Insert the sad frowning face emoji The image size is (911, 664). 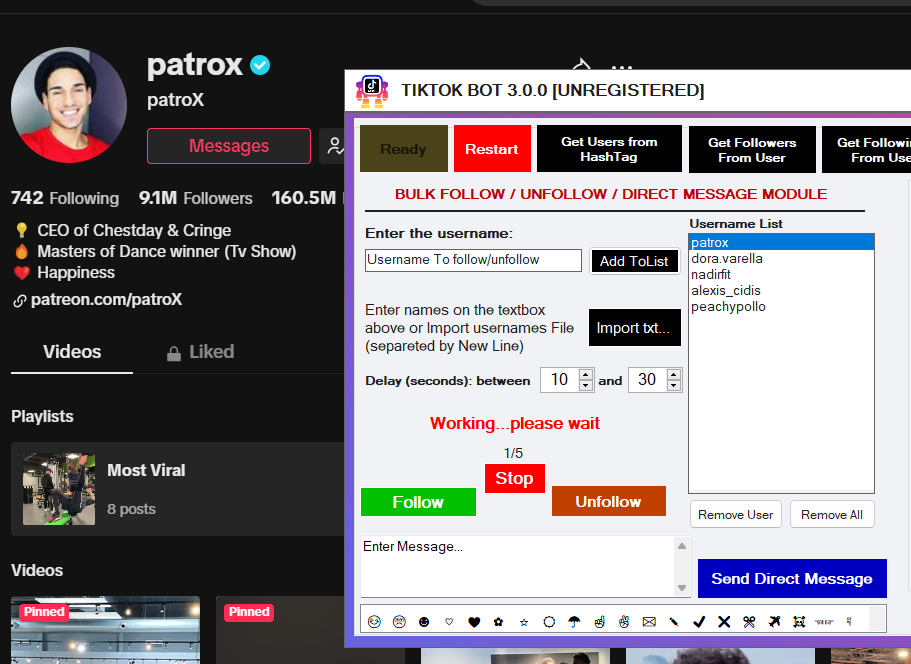[399, 622]
